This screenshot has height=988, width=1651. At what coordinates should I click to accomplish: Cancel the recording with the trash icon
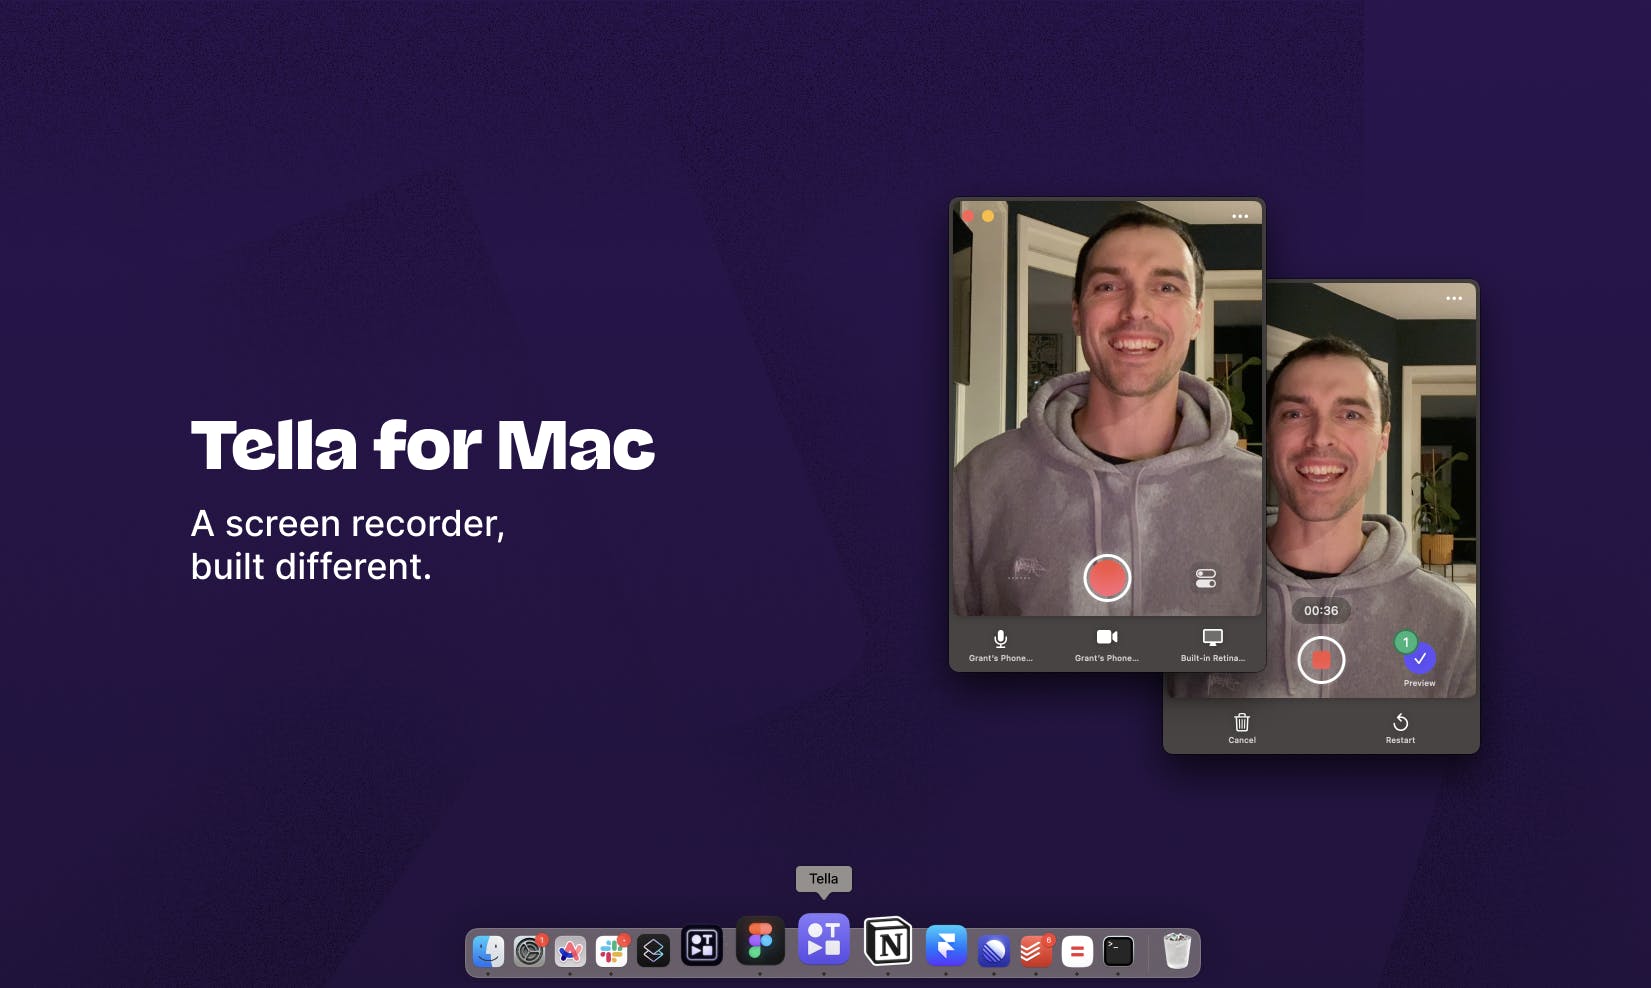[1242, 728]
